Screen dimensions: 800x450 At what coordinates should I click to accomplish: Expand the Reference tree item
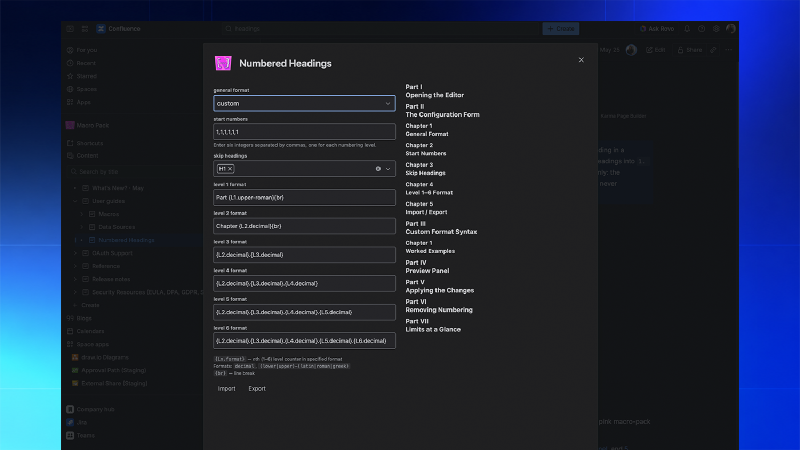tap(76, 266)
